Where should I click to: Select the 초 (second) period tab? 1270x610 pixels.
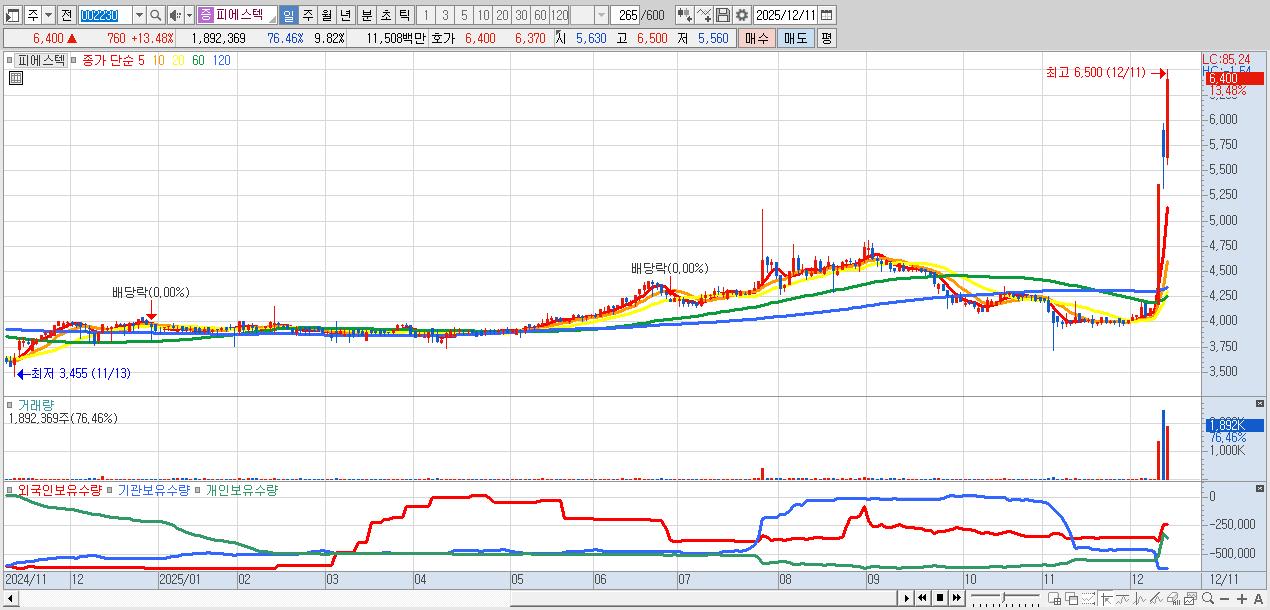(x=385, y=15)
